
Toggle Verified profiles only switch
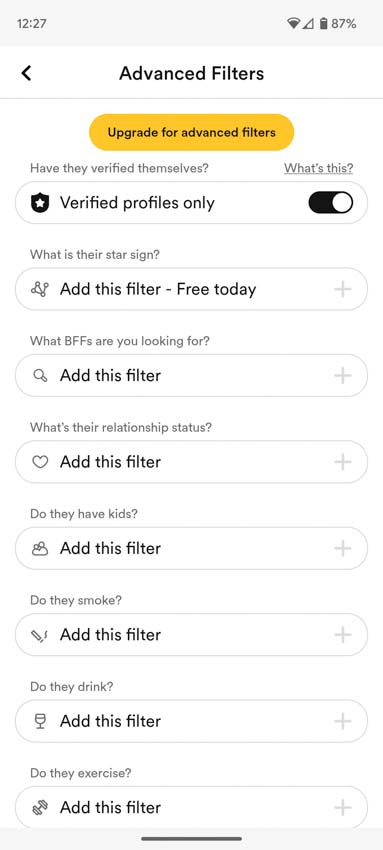330,203
